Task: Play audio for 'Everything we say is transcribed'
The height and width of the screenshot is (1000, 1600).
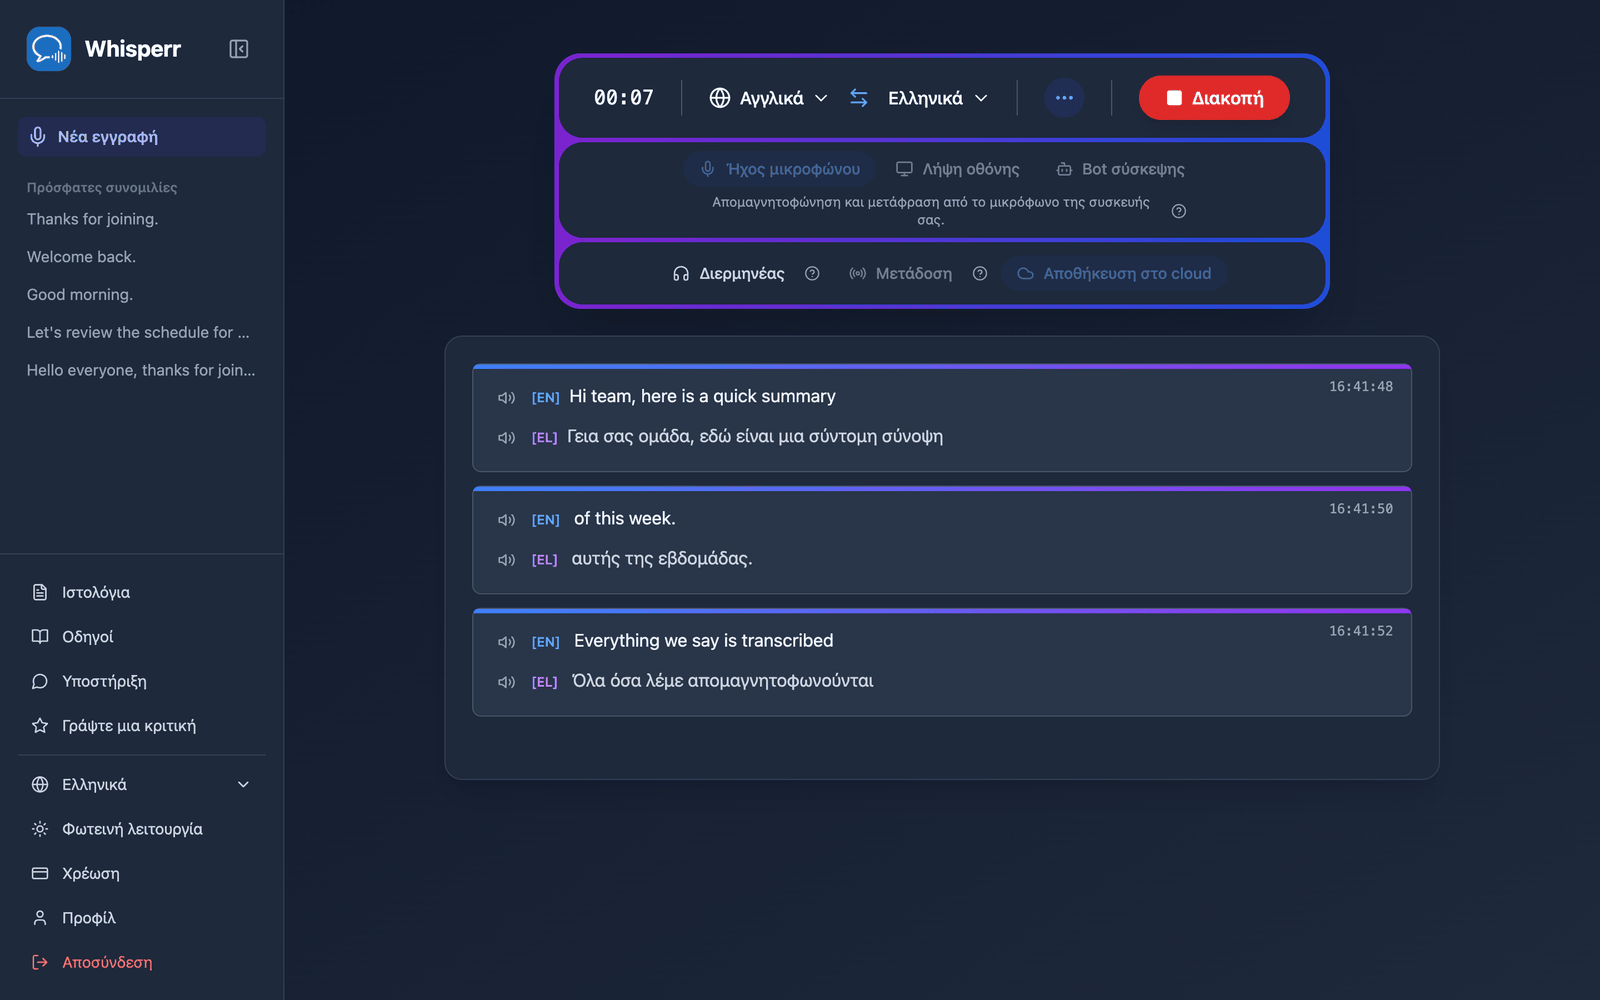Action: pyautogui.click(x=506, y=642)
